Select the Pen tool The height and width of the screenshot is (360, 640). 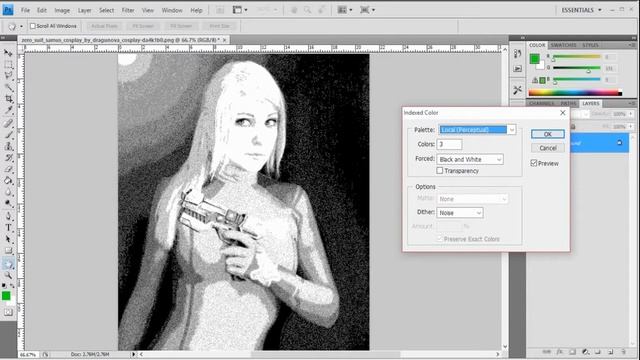pos(8,216)
